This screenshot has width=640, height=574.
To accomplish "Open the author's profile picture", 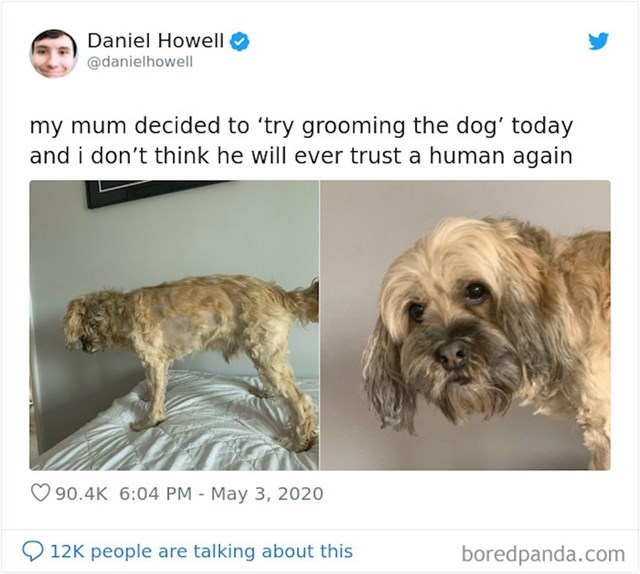I will click(x=53, y=53).
